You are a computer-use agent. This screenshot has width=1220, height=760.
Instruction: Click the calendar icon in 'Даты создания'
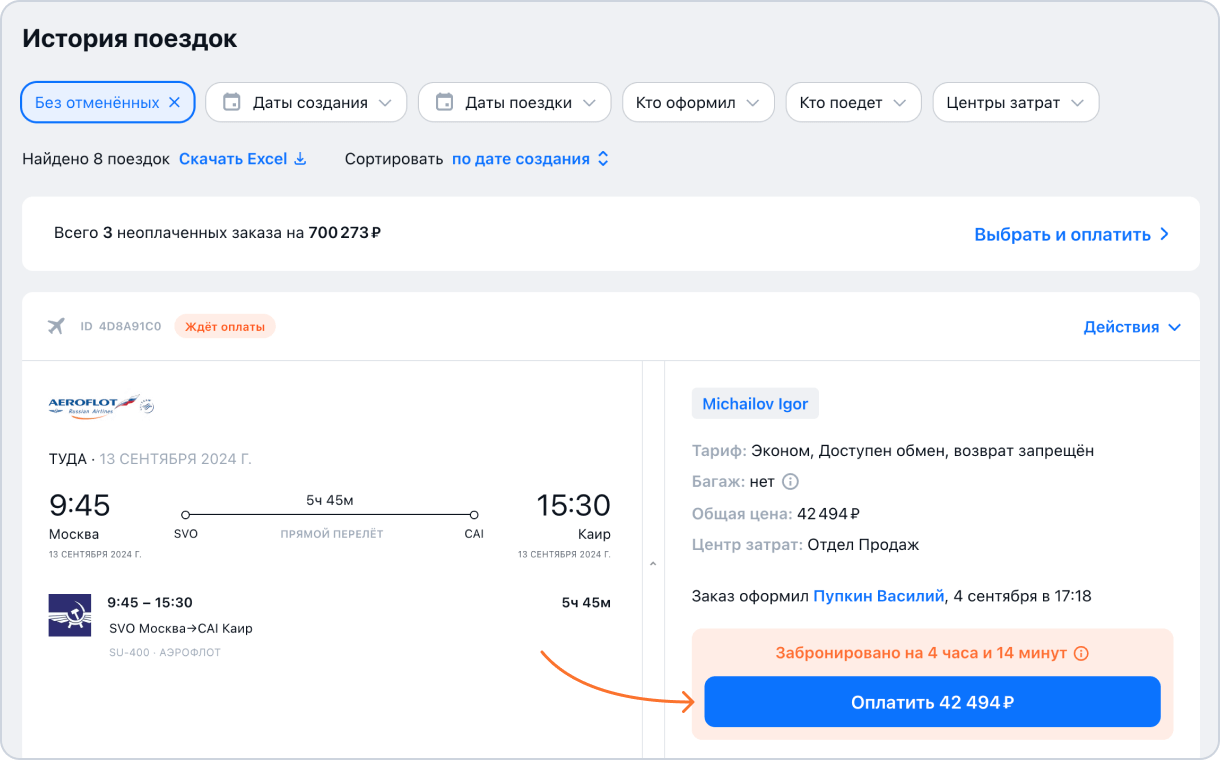[x=231, y=102]
